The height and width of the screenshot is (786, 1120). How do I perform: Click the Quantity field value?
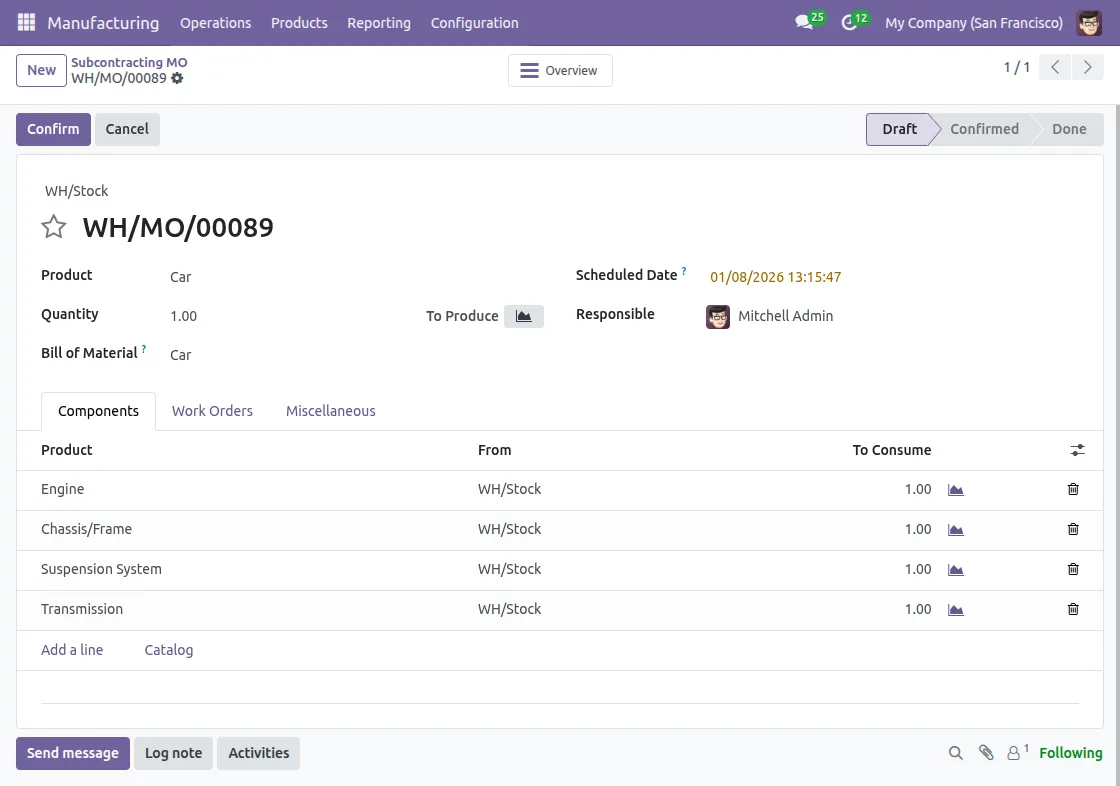point(184,316)
